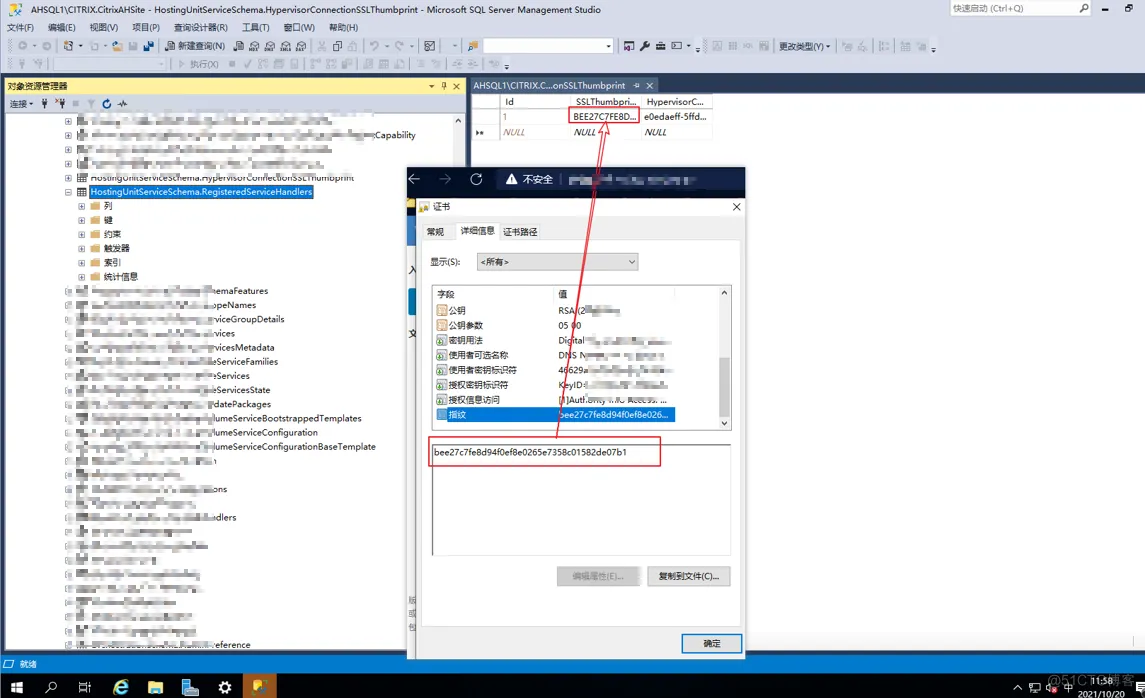The image size is (1145, 698).
Task: Select the HostingUnitServiceSchema.RegisteredServiceHandlers tree item
Action: point(202,192)
